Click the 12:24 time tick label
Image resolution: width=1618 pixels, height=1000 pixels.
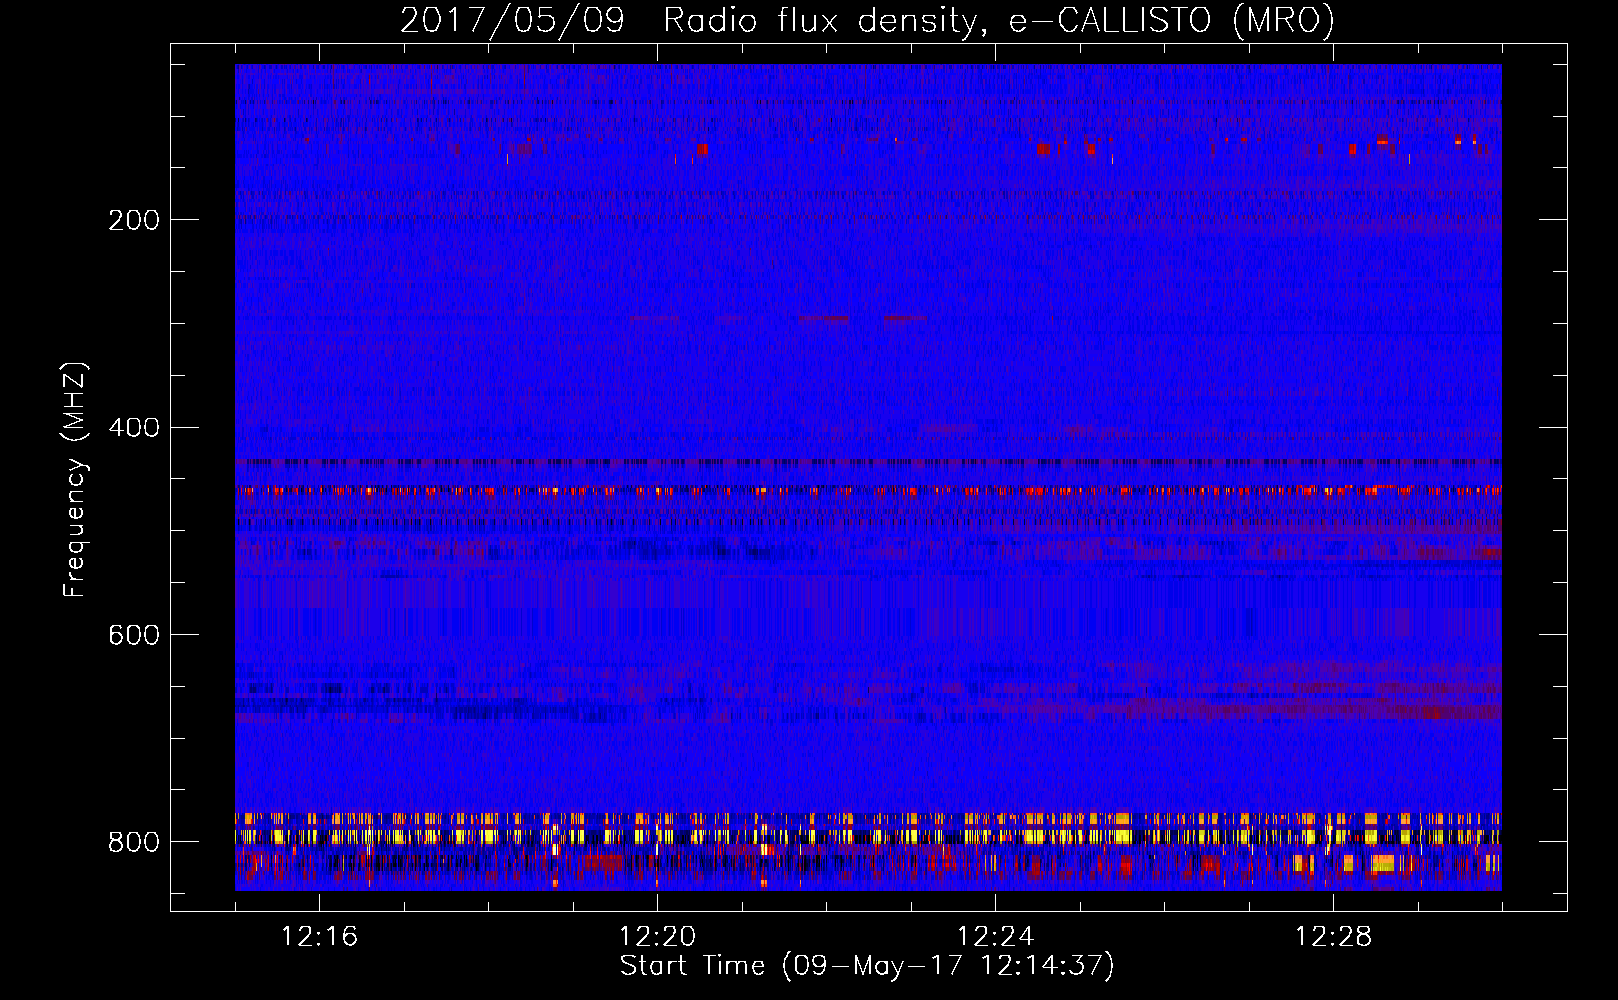click(x=995, y=937)
